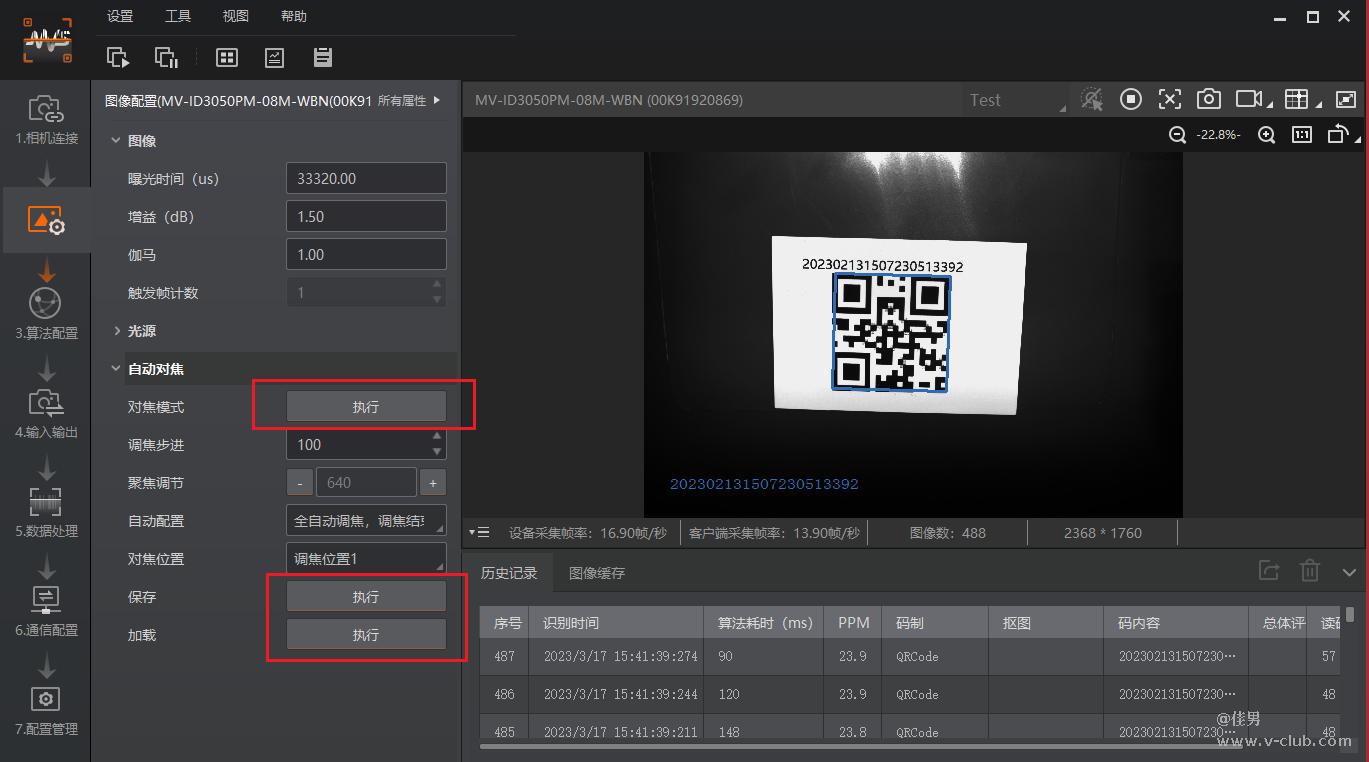Export the history records icon
Screen dimensions: 1369x762
1269,571
